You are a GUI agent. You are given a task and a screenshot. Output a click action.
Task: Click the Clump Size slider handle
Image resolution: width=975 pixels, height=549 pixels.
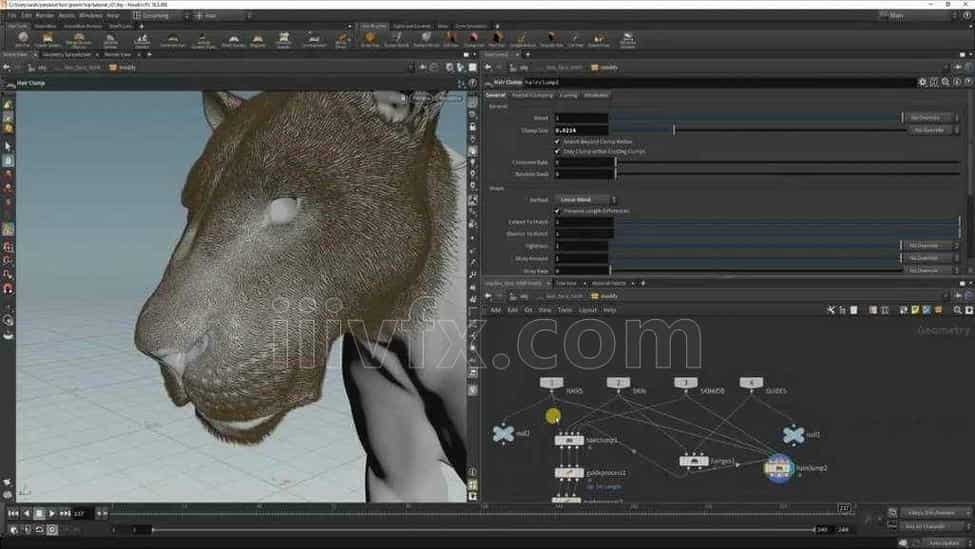tap(674, 130)
